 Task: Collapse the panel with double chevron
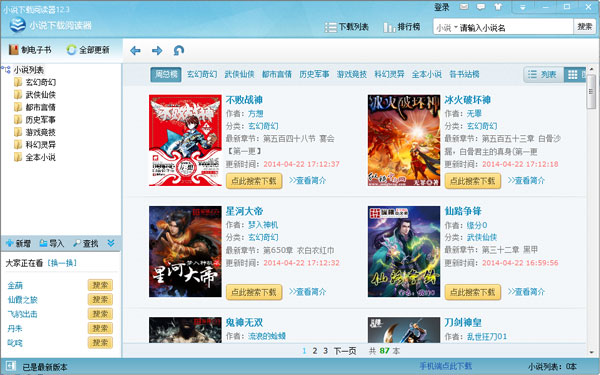[111, 243]
